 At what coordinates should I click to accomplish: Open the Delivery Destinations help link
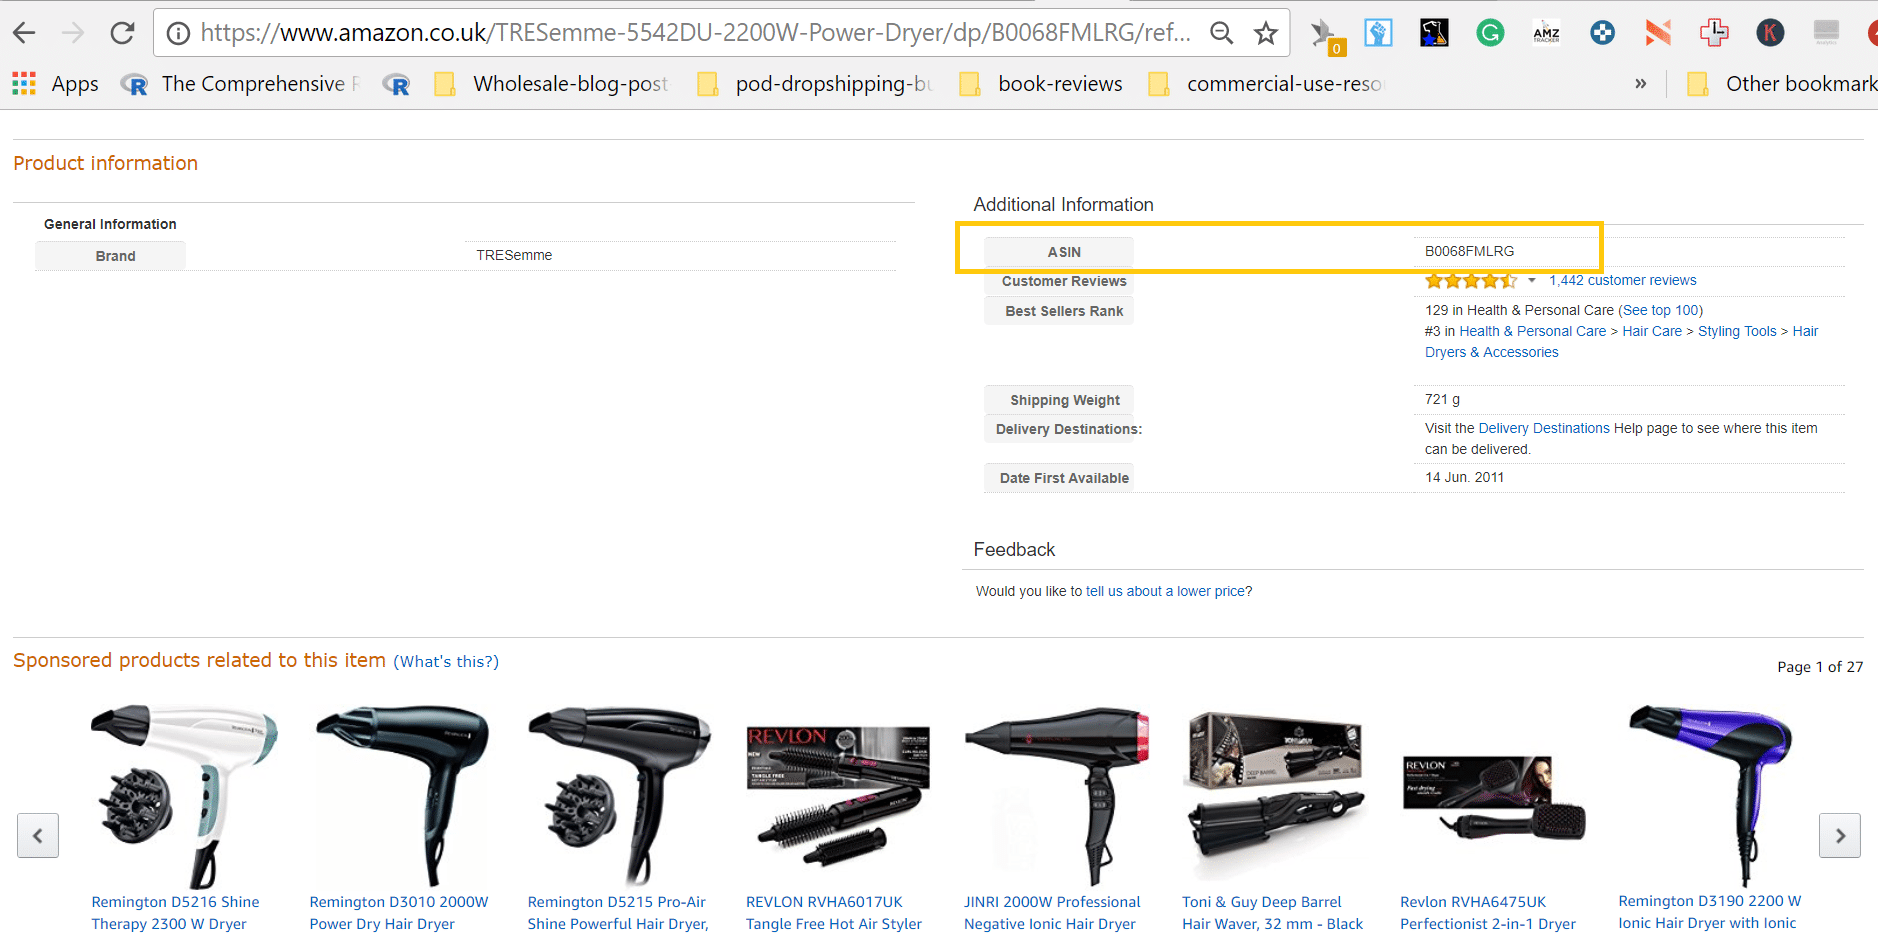click(x=1544, y=429)
